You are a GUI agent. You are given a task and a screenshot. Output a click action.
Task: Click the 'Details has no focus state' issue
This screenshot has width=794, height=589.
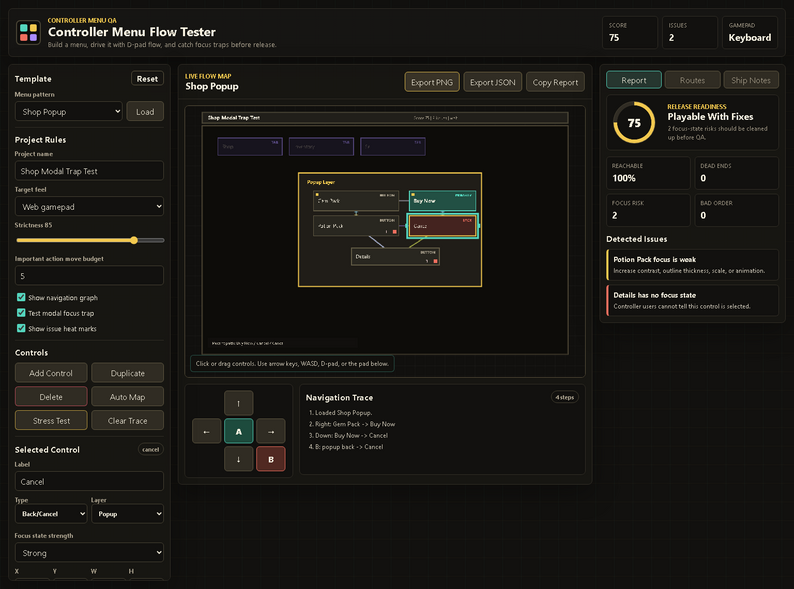tap(692, 300)
